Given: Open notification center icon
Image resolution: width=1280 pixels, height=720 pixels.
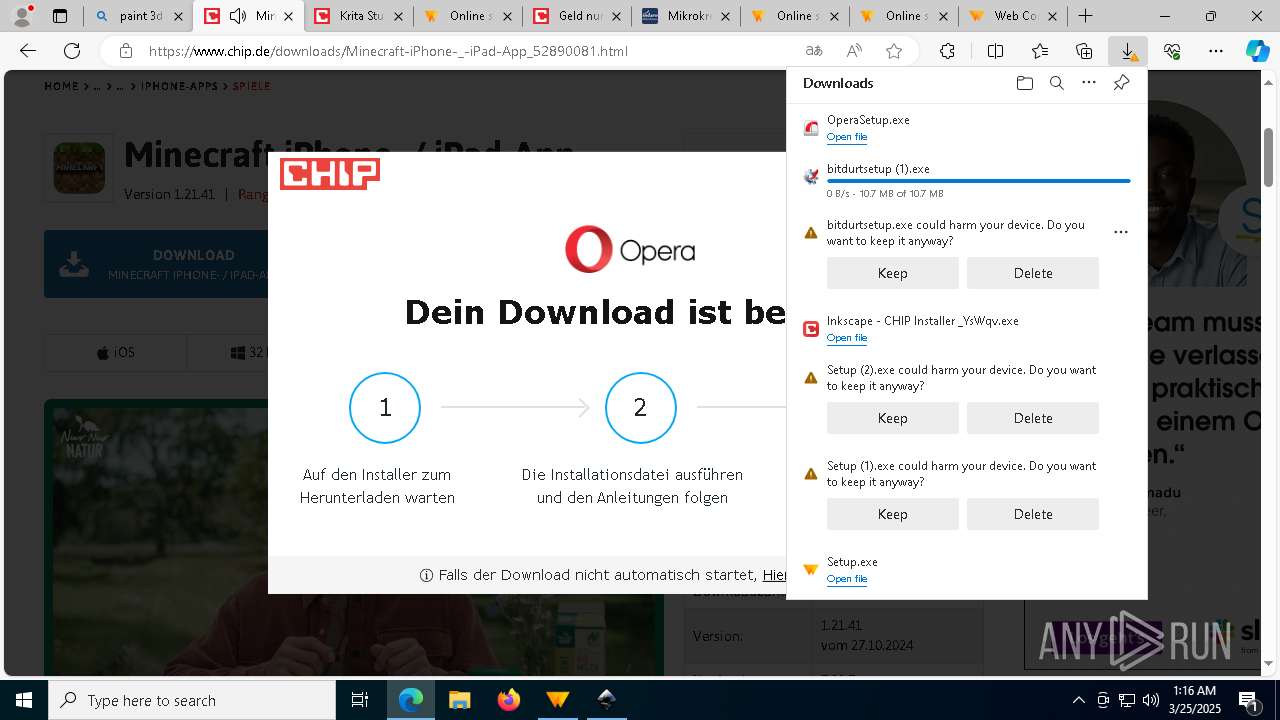Looking at the screenshot, I should coord(1249,700).
